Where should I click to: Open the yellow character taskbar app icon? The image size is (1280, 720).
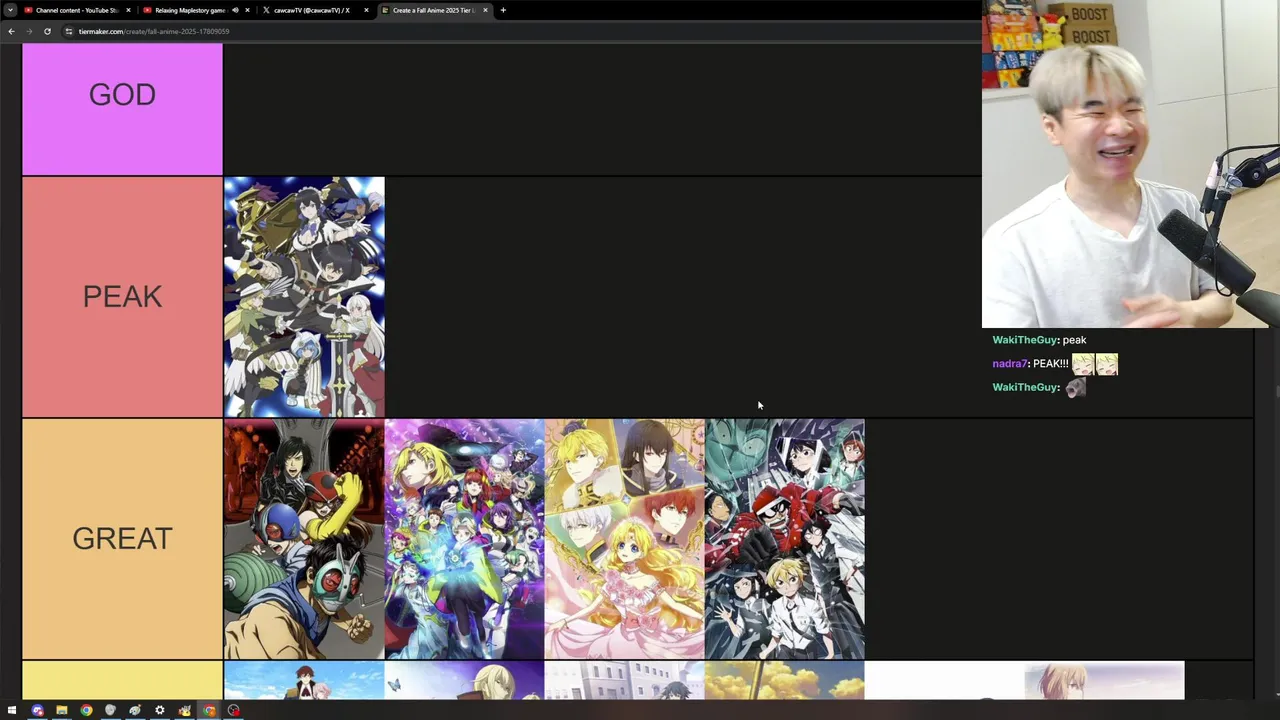pos(184,711)
